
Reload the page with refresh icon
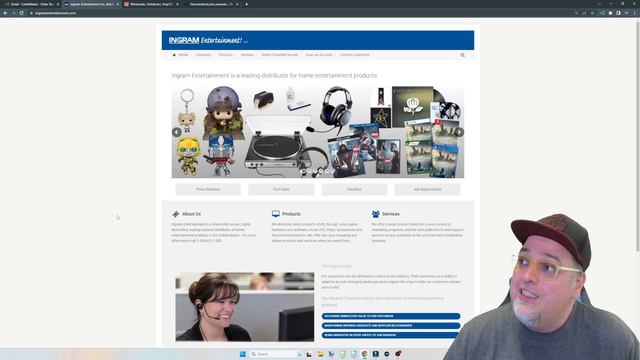pyautogui.click(x=22, y=13)
